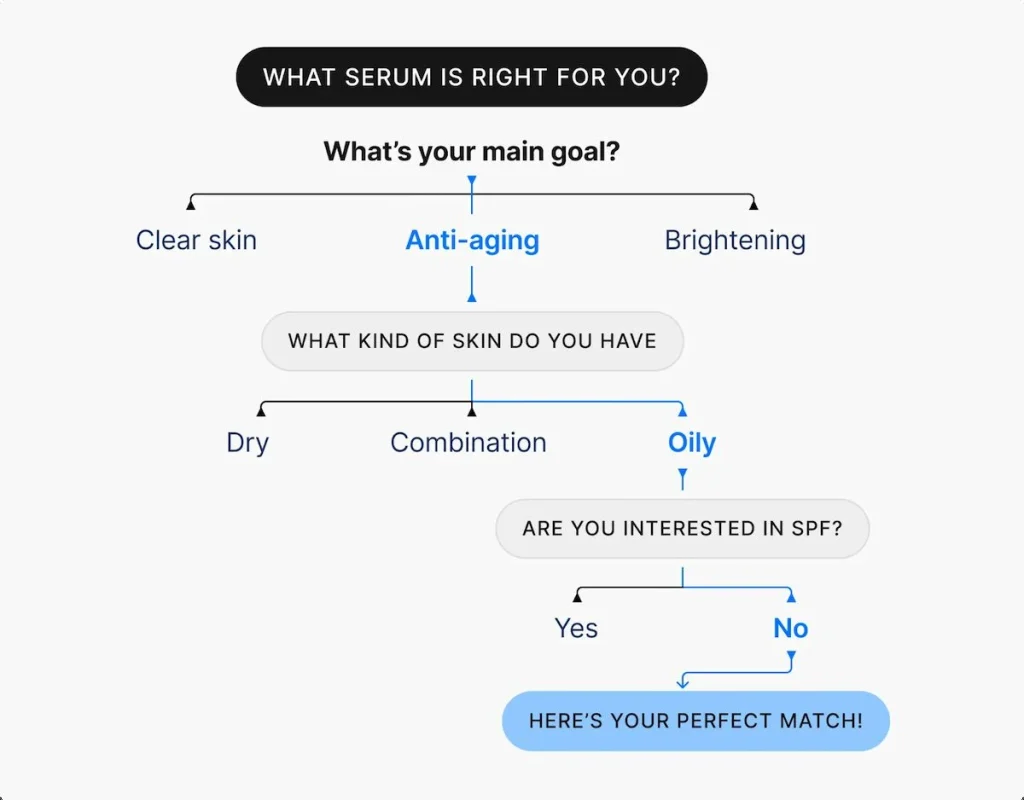This screenshot has width=1024, height=800.
Task: Click the black arrow above Dry
Action: point(262,409)
